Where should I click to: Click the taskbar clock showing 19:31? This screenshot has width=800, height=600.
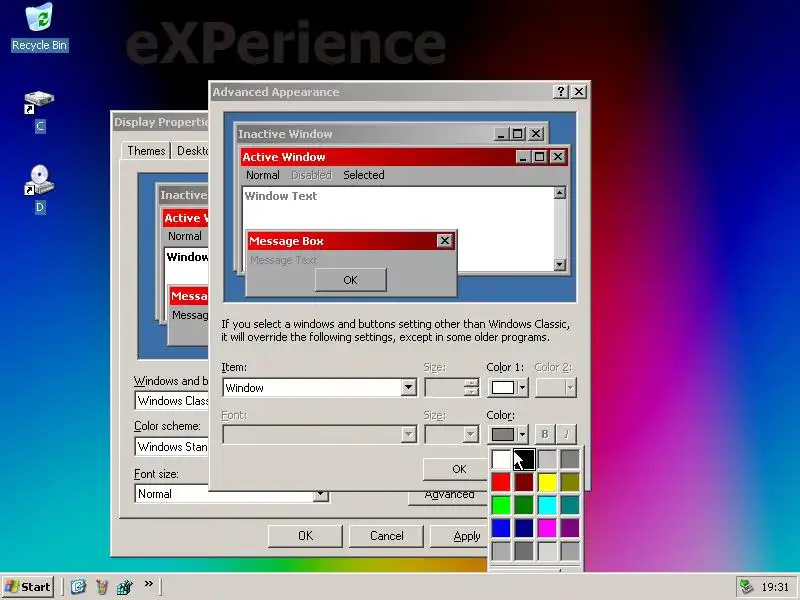click(x=775, y=587)
